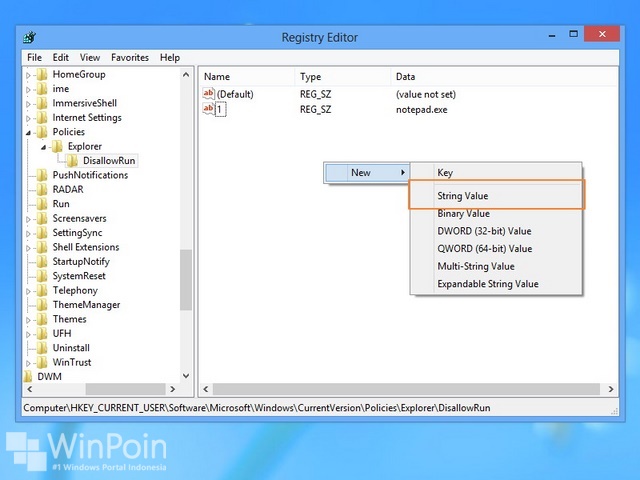
Task: Click the name field of value 1
Action: (x=220, y=109)
